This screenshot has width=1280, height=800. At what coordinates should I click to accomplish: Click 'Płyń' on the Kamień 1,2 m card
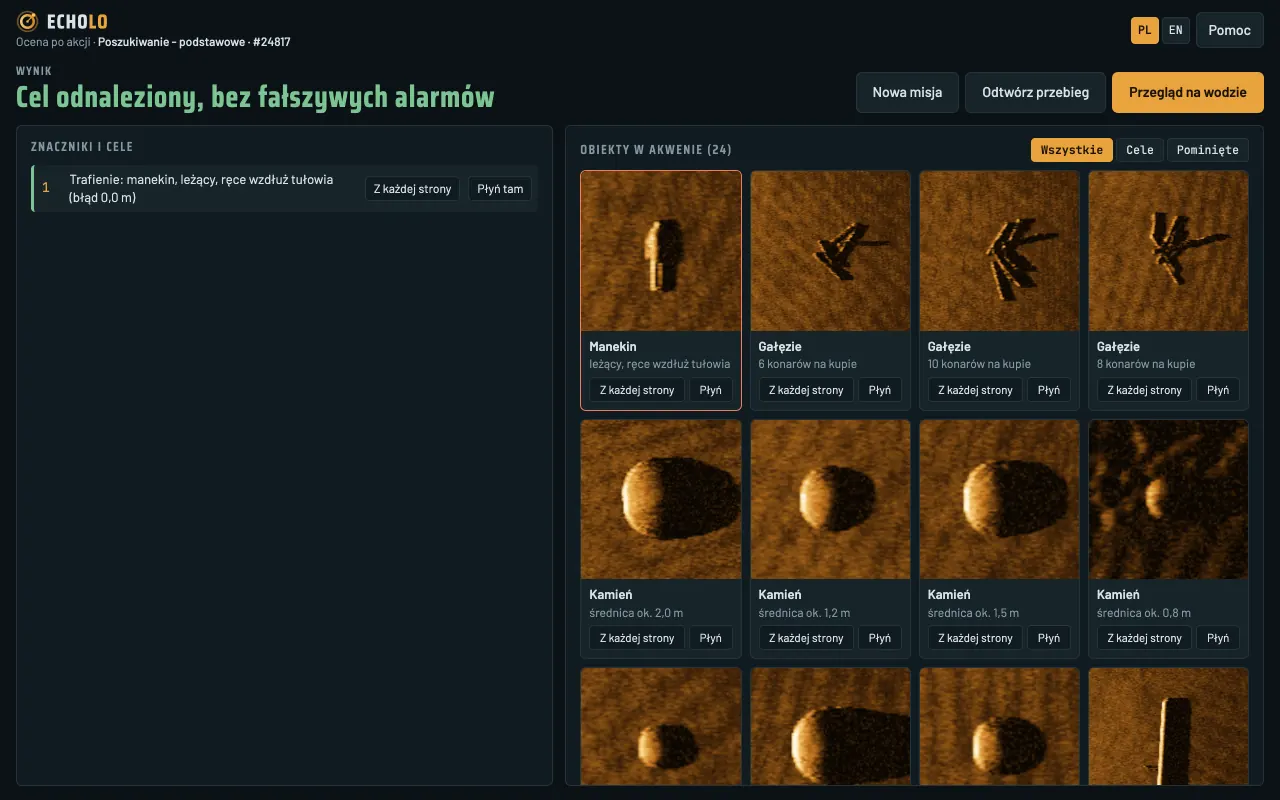880,638
